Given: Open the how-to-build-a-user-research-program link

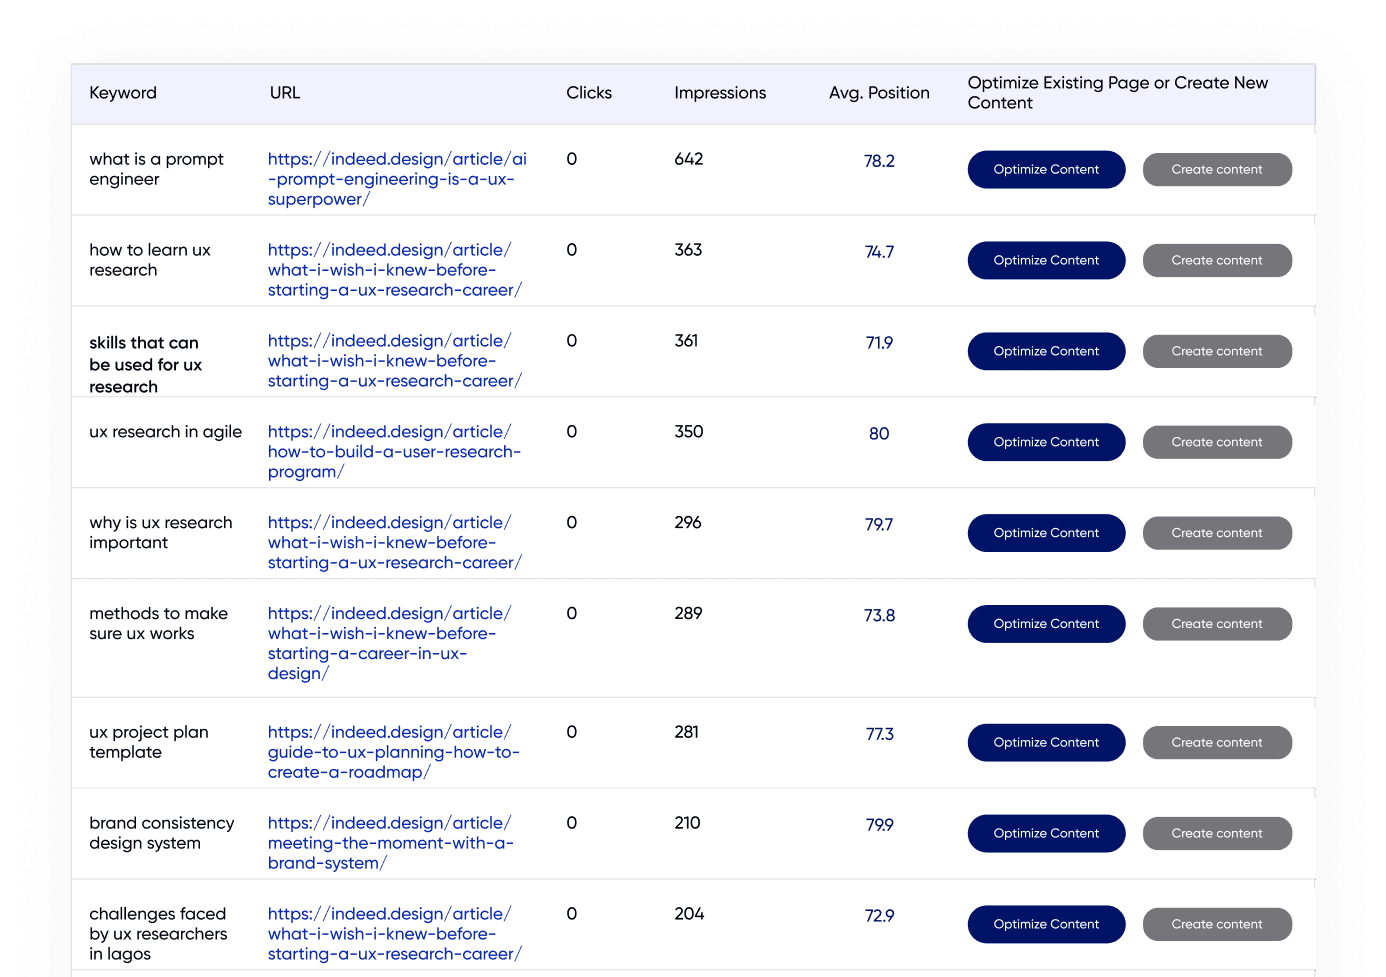Looking at the screenshot, I should pos(394,451).
